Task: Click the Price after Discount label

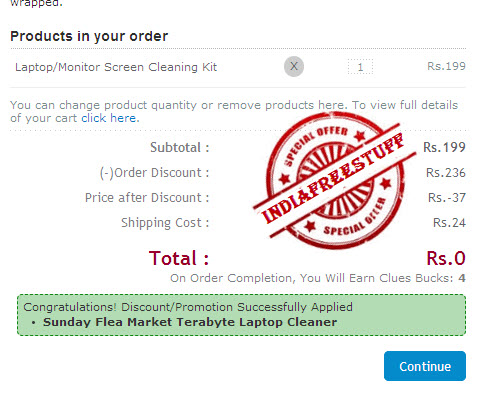Action: click(x=147, y=198)
